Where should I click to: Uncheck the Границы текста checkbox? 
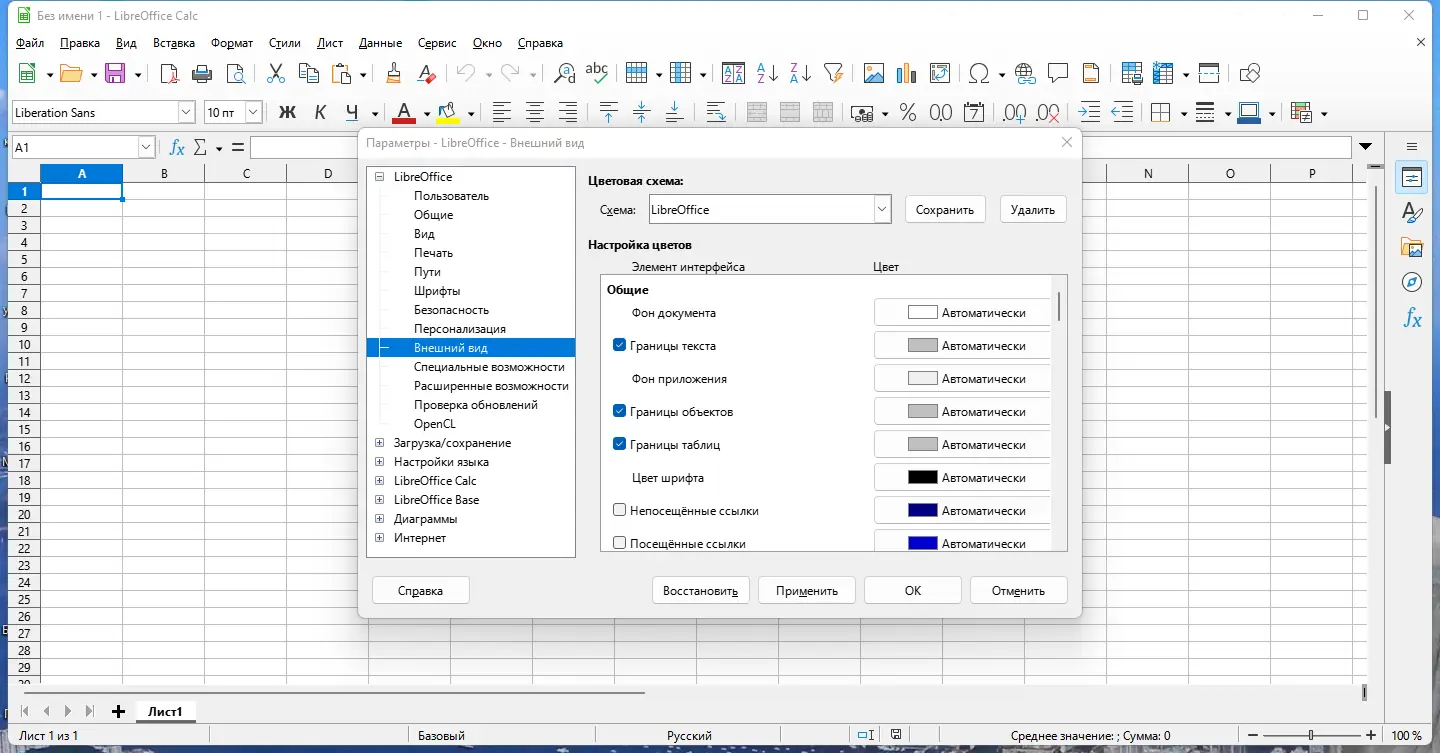point(619,346)
